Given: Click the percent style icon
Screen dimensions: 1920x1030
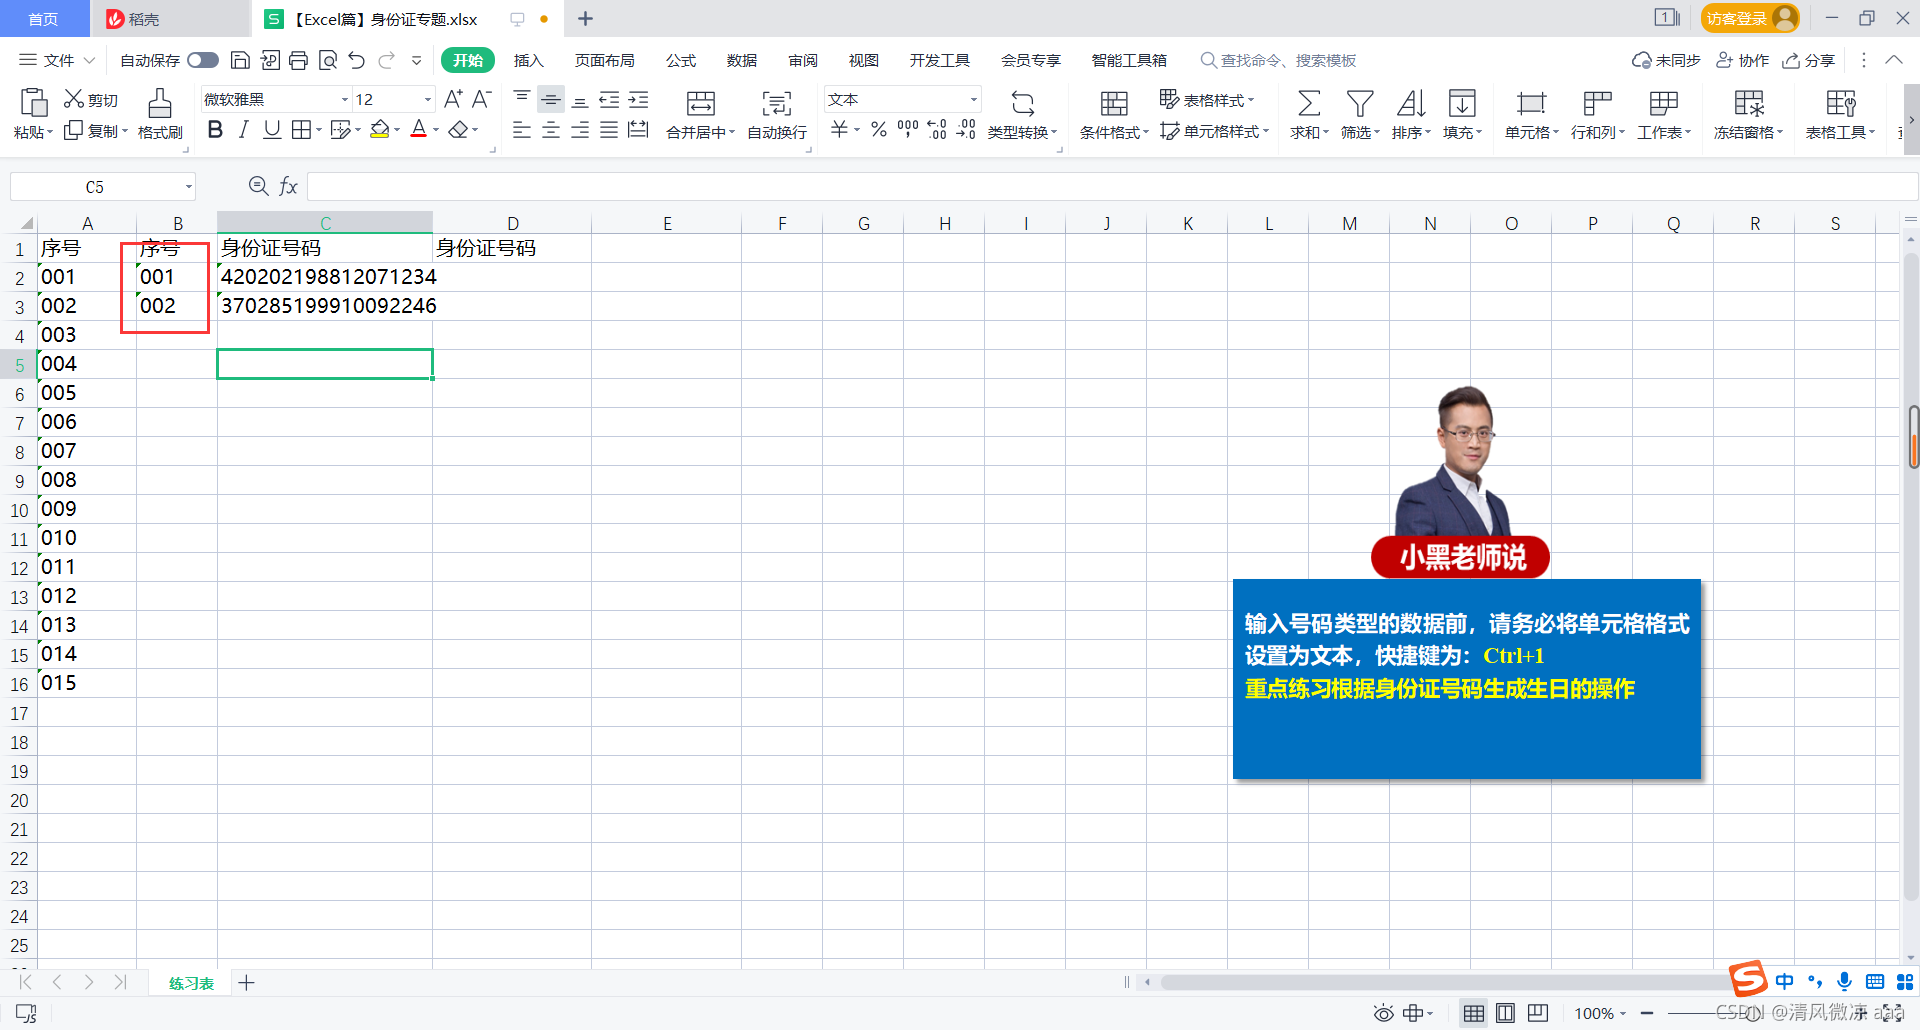Looking at the screenshot, I should pos(879,130).
